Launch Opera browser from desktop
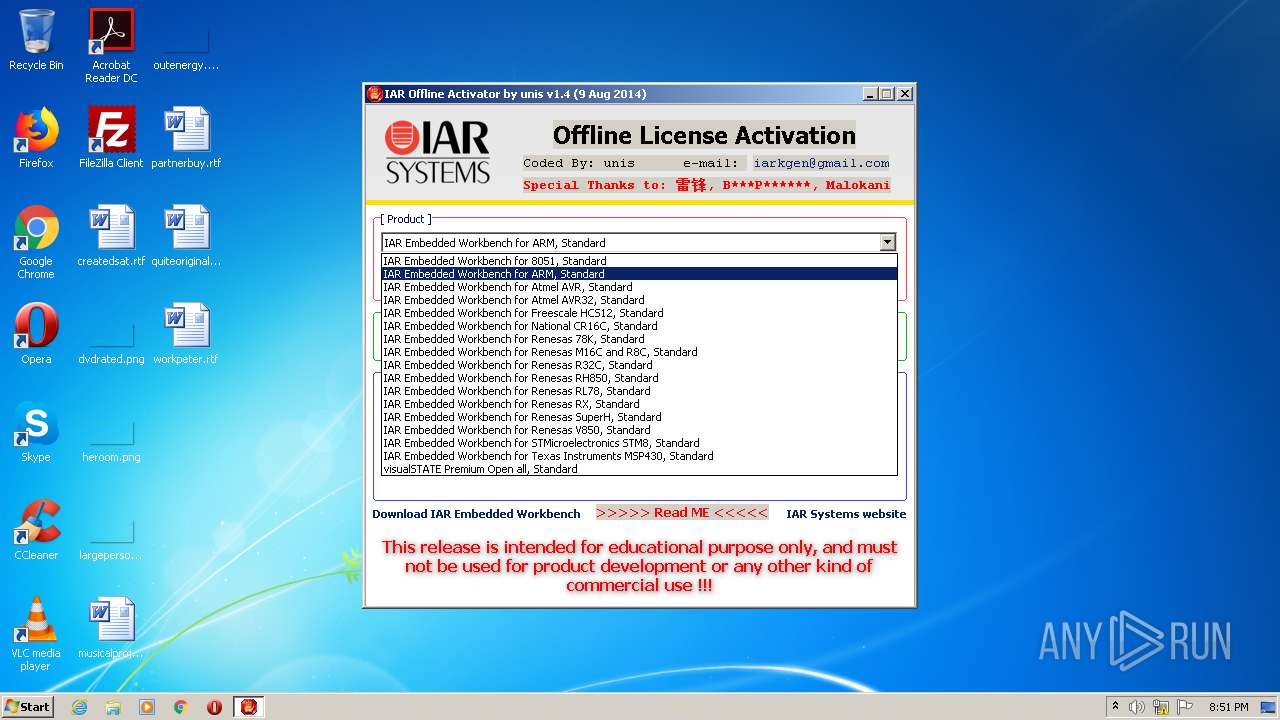 pyautogui.click(x=36, y=334)
